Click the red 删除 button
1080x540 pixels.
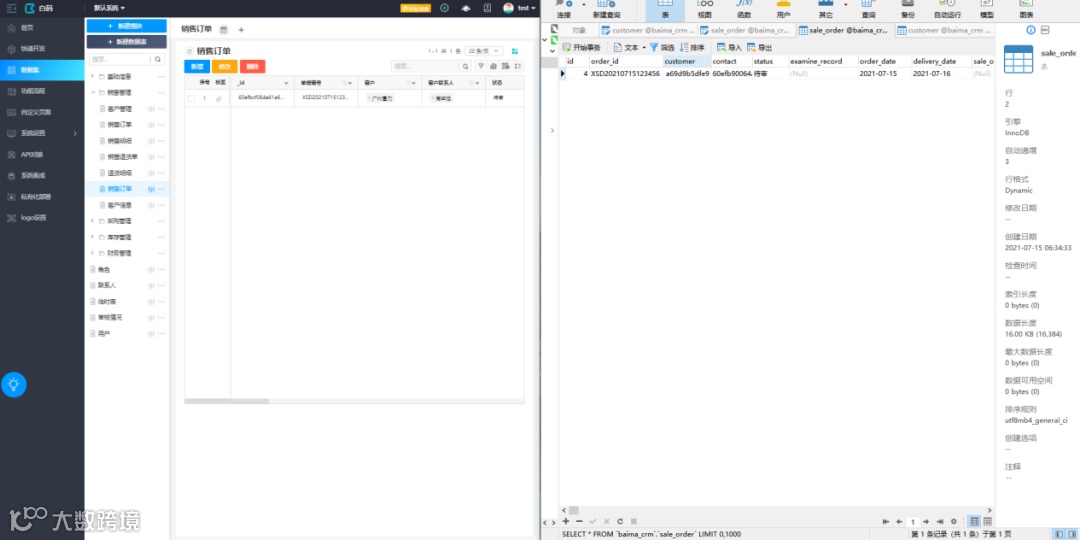pyautogui.click(x=252, y=66)
